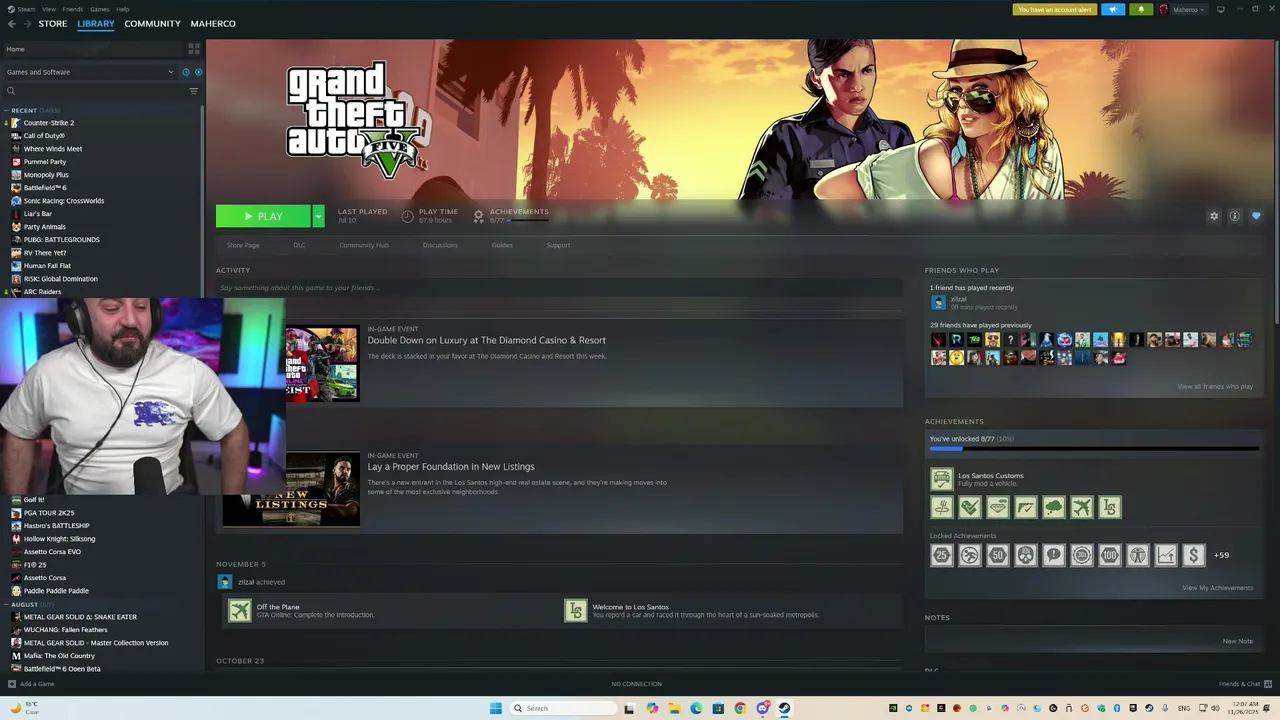Open Chrome from the taskbar
This screenshot has height=720, width=1280.
[x=740, y=708]
